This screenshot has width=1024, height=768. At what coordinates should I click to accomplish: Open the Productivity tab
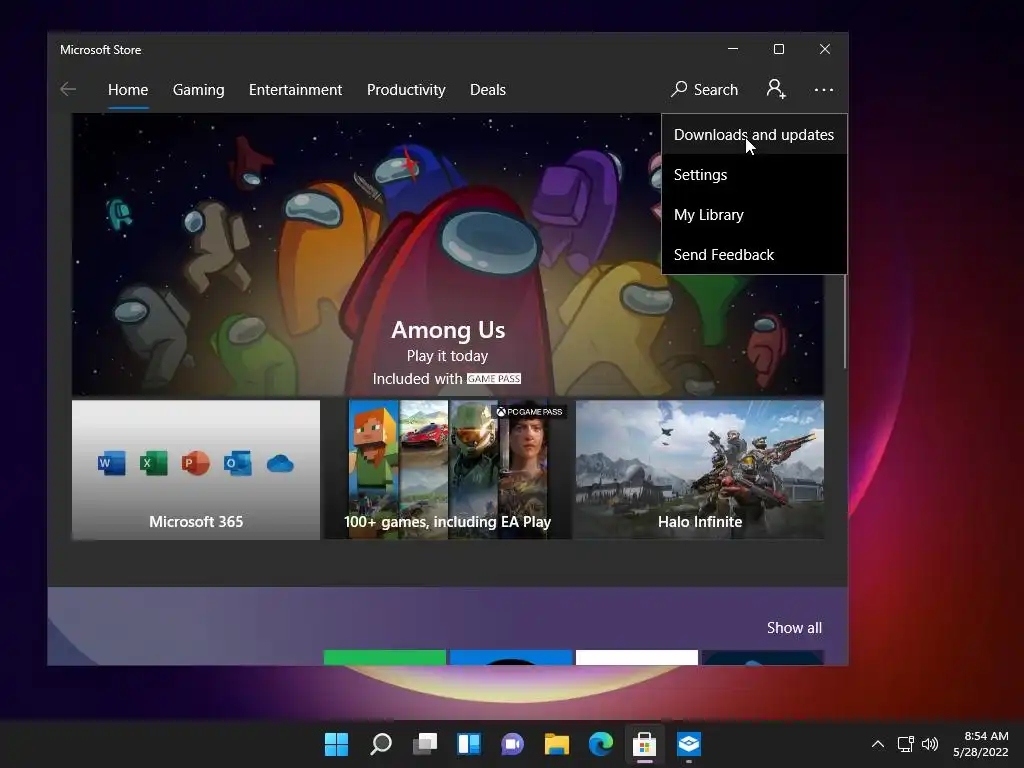(406, 89)
